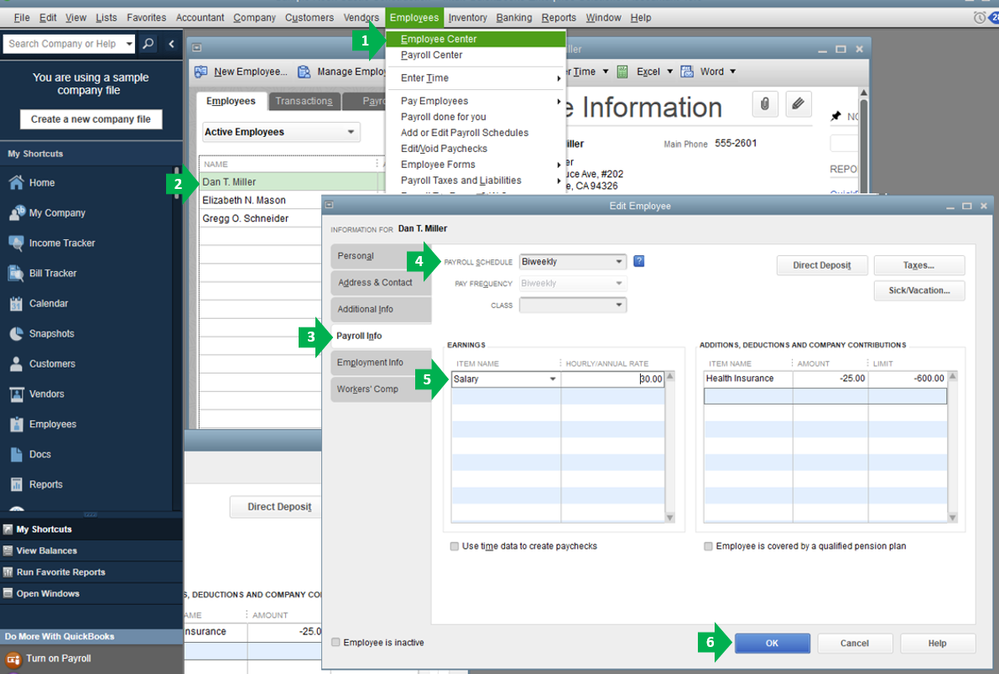Open Snapshots shortcut
The width and height of the screenshot is (999, 674).
click(x=51, y=333)
